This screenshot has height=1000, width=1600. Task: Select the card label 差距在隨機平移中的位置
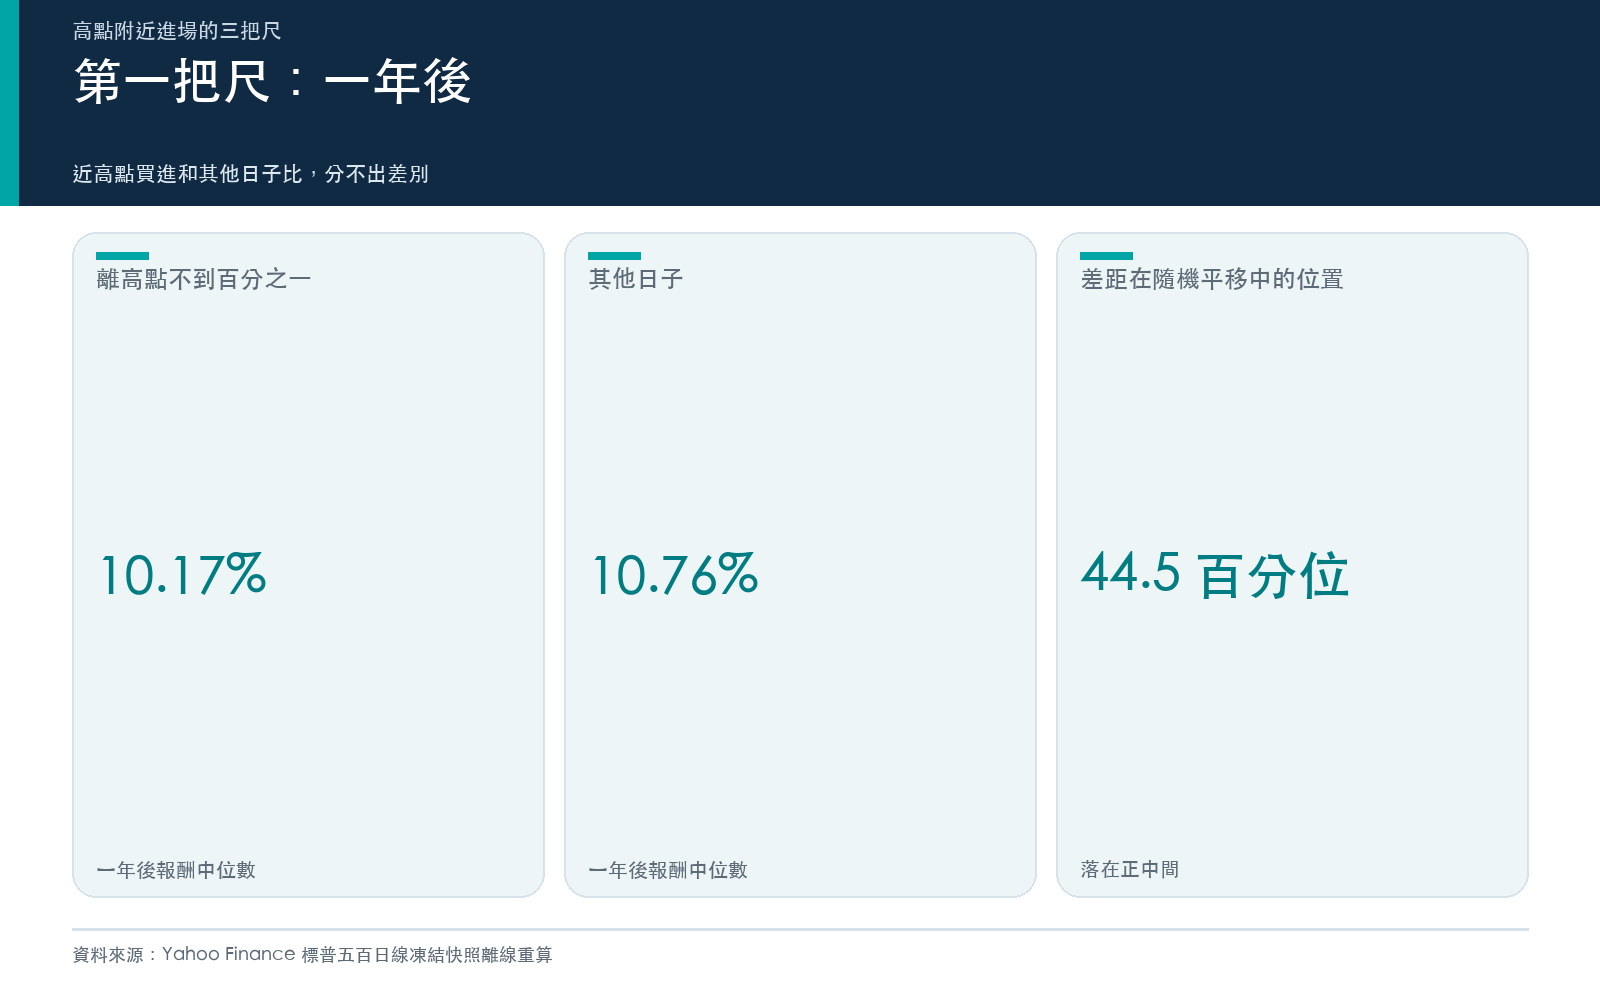pyautogui.click(x=1212, y=279)
